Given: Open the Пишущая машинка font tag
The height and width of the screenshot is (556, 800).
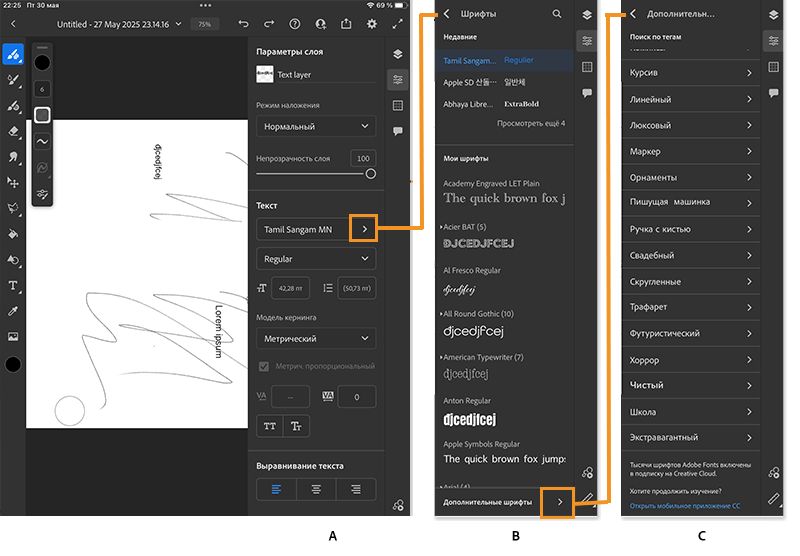Looking at the screenshot, I should (690, 203).
